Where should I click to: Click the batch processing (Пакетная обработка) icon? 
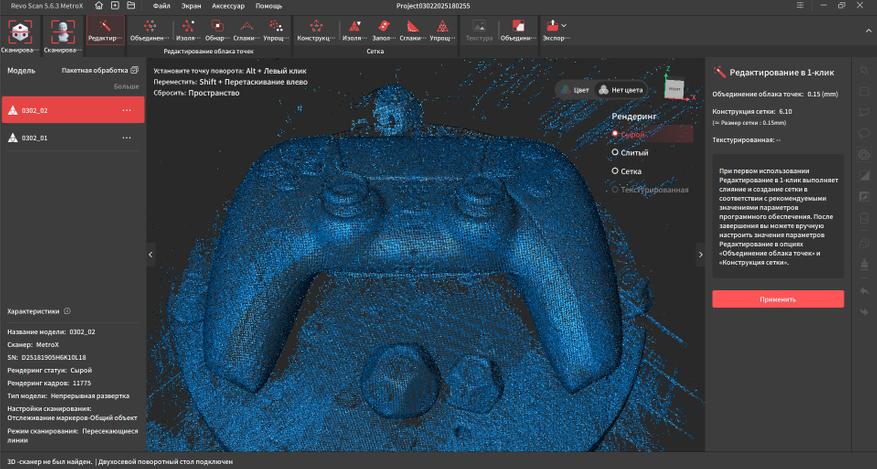tap(134, 71)
